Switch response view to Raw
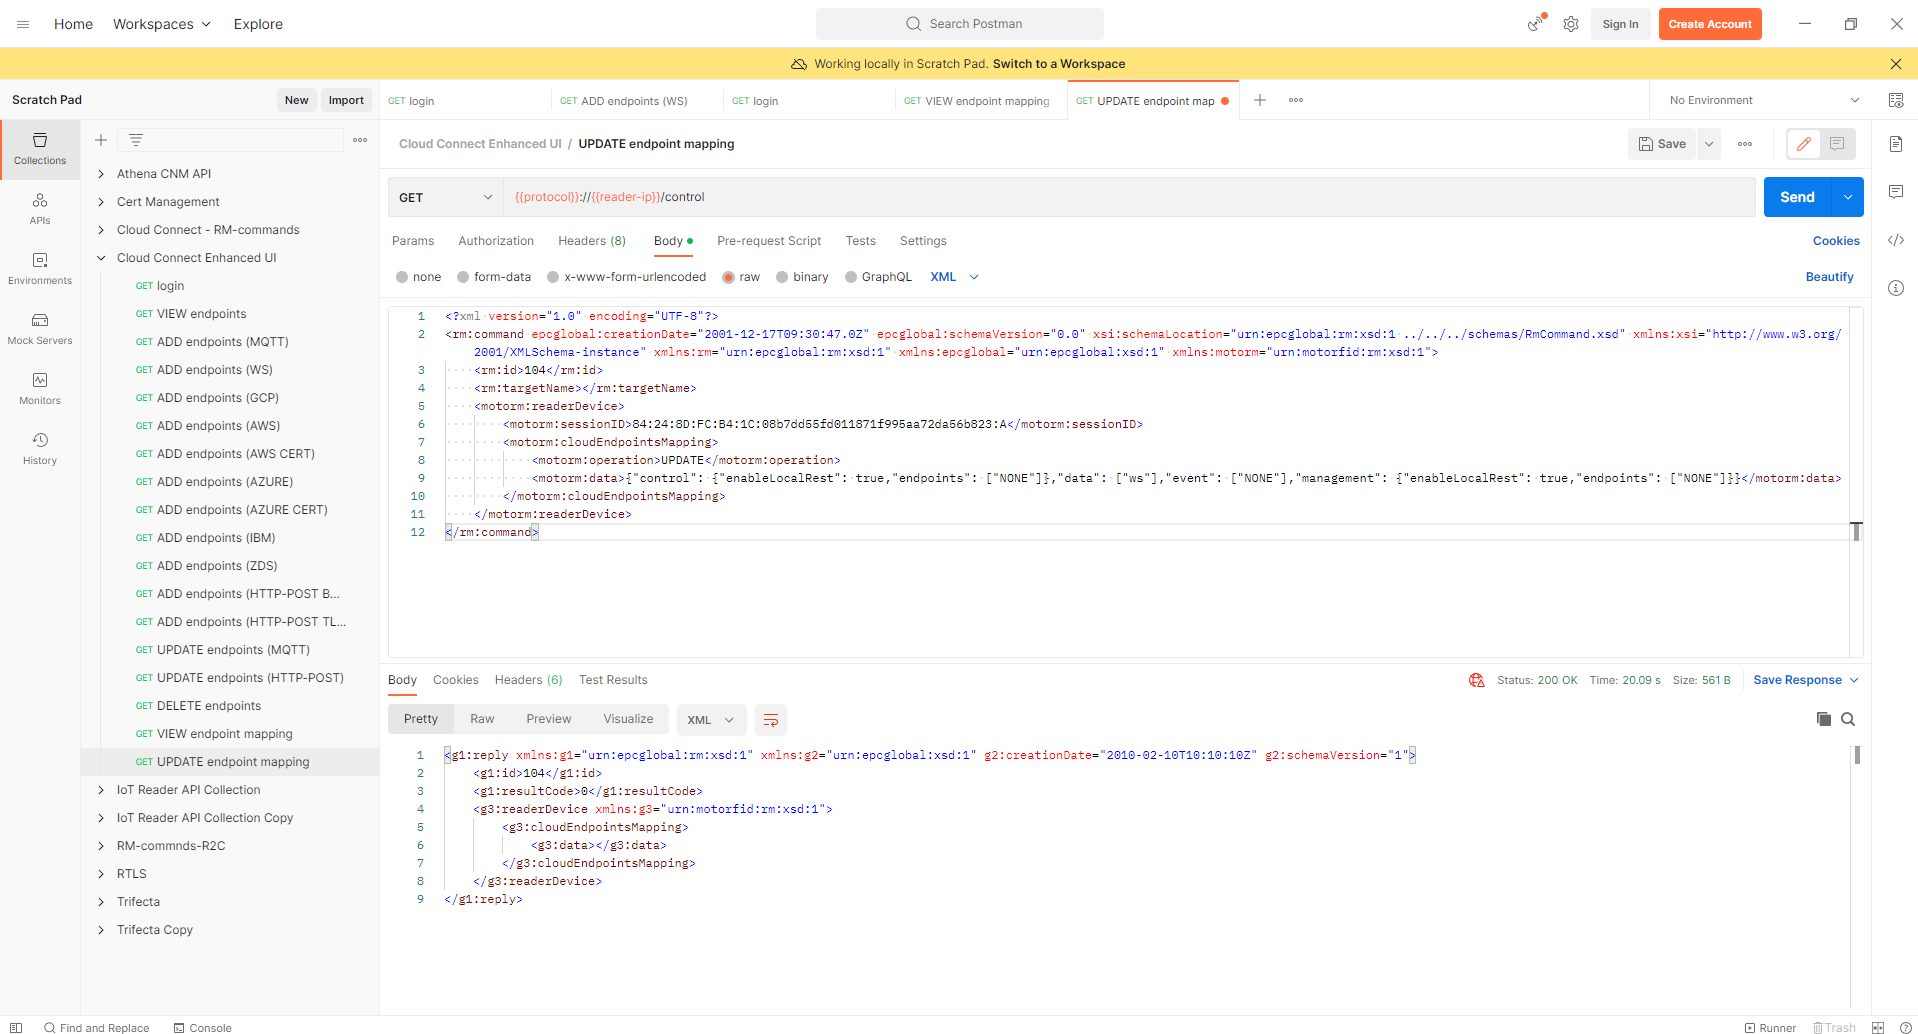Screen dimensions: 1918x1034 point(482,719)
